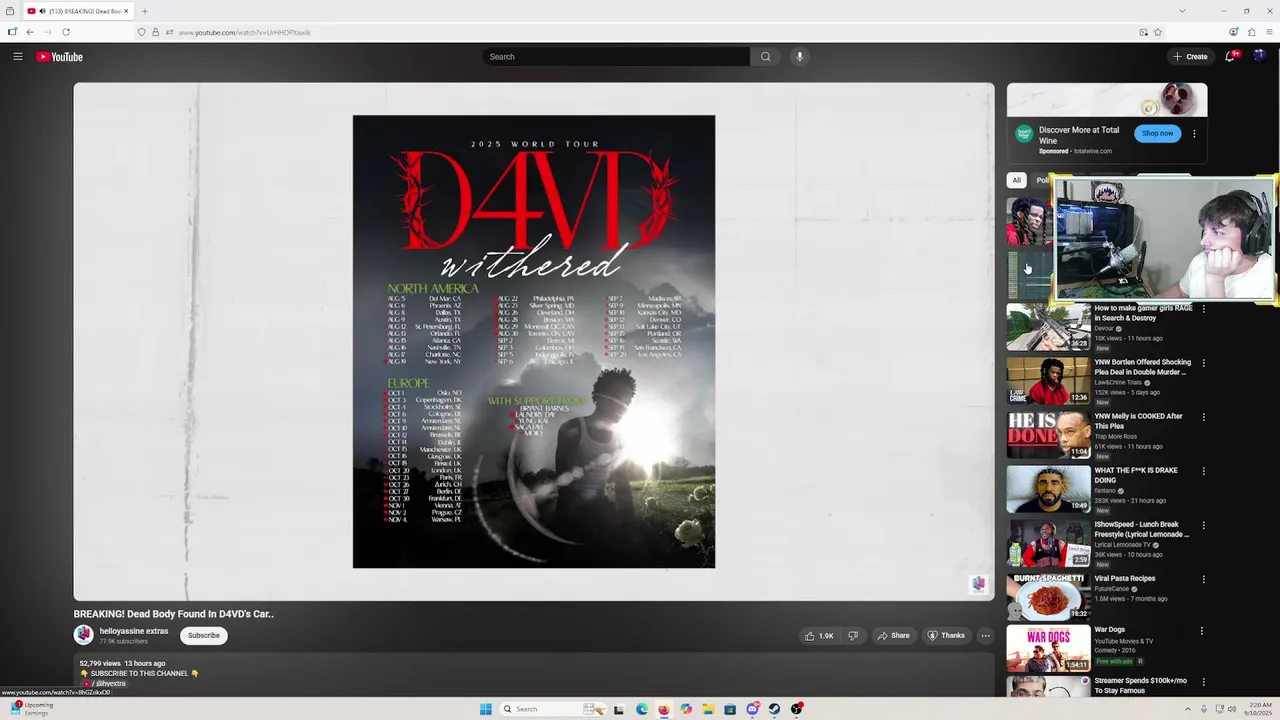Focus the YouTube search box
1280x720 pixels.
[616, 57]
